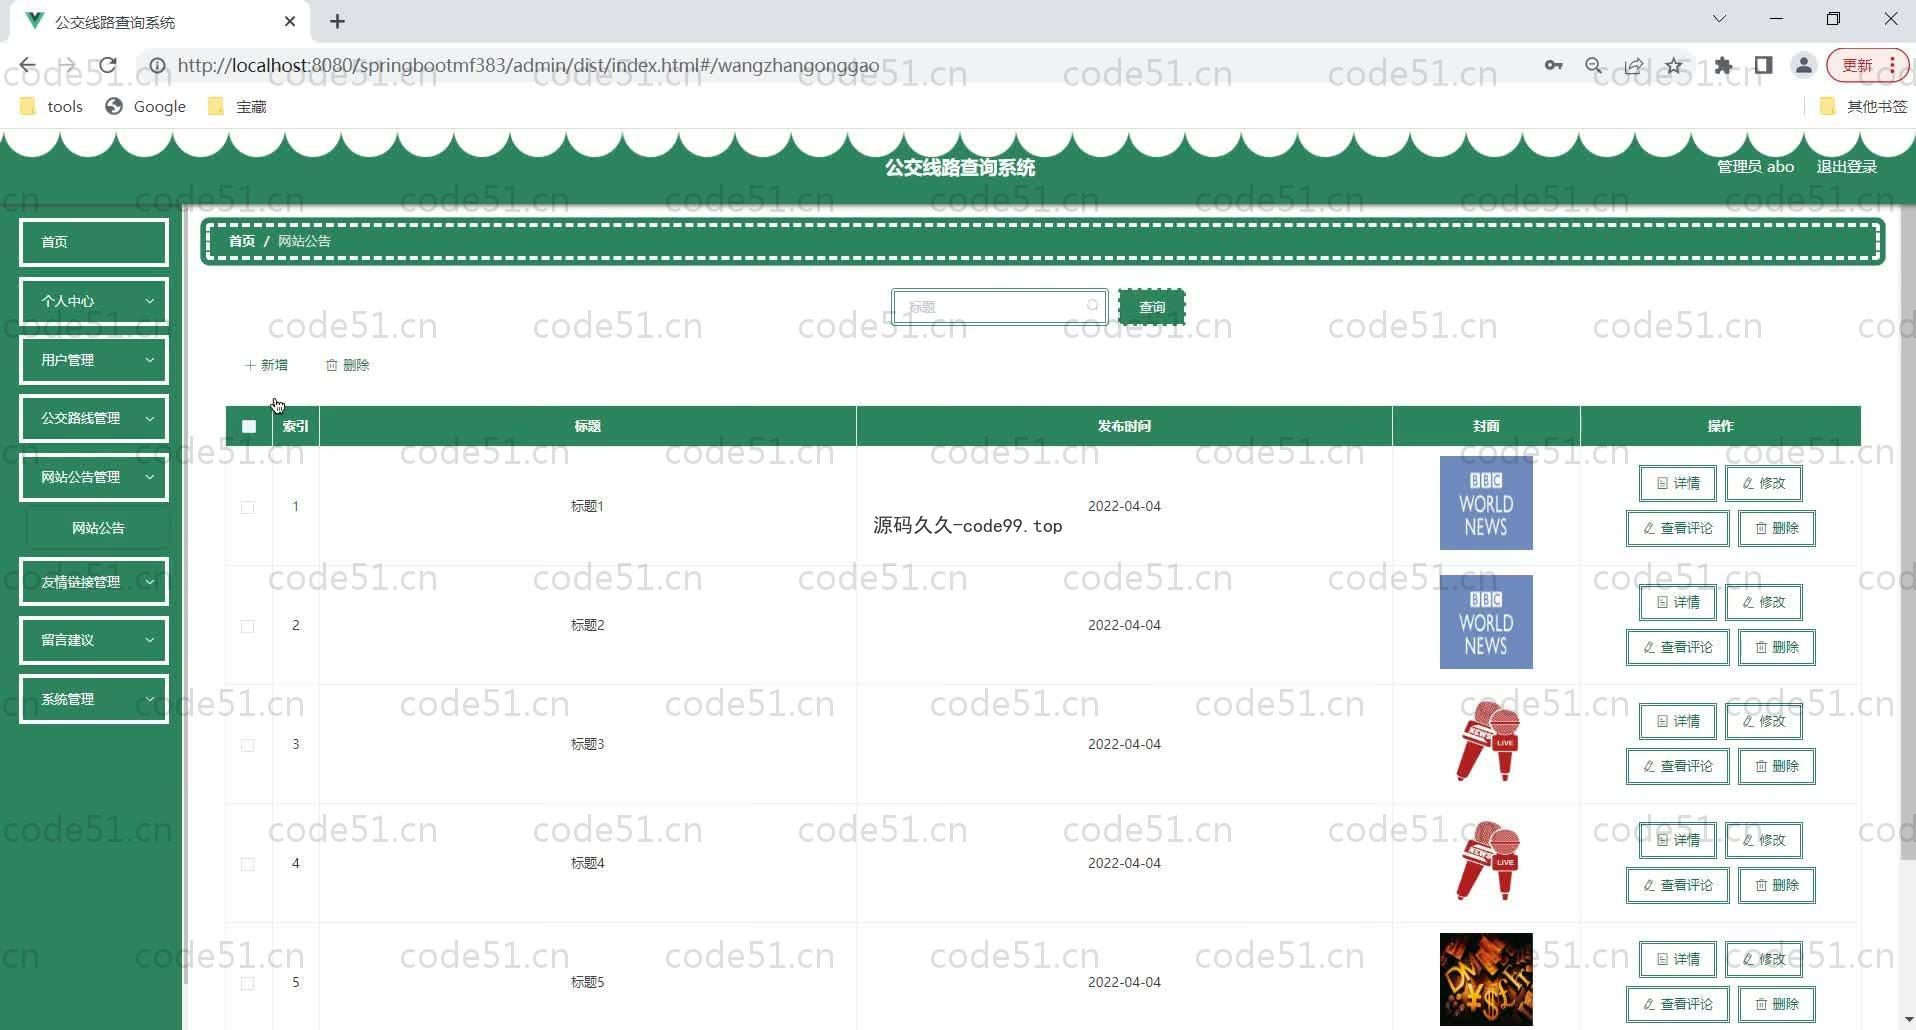The height and width of the screenshot is (1030, 1916).
Task: Reload the current page
Action: point(107,65)
